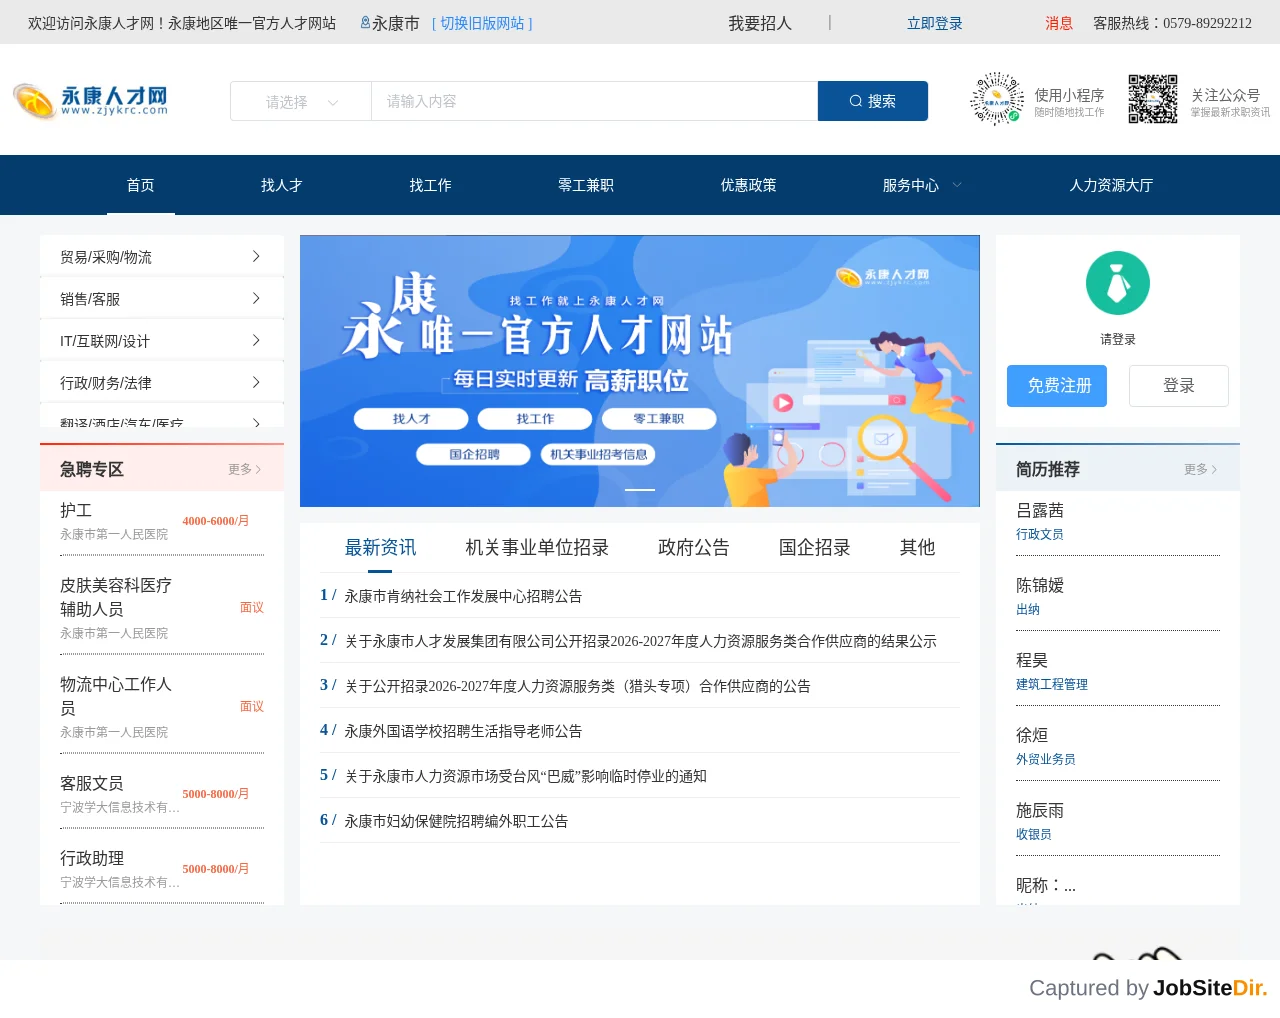This screenshot has height=1018, width=1280.
Task: Click 更多 in the 急聘专区 header
Action: tap(245, 469)
